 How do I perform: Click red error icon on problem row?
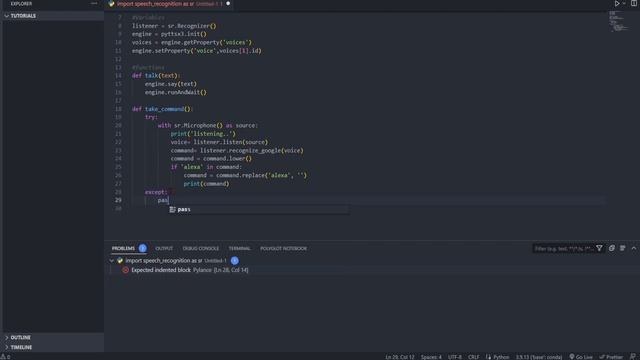pos(125,270)
